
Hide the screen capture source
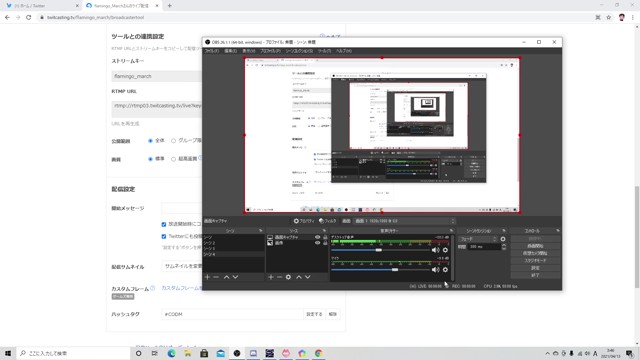318,237
